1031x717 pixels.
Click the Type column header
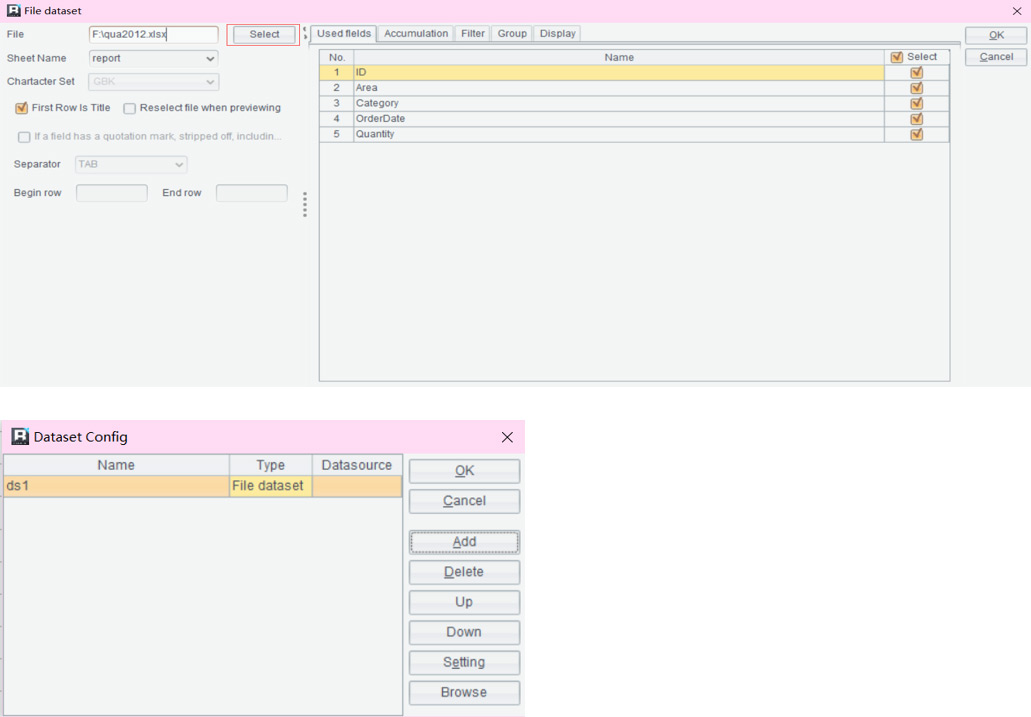coord(270,465)
